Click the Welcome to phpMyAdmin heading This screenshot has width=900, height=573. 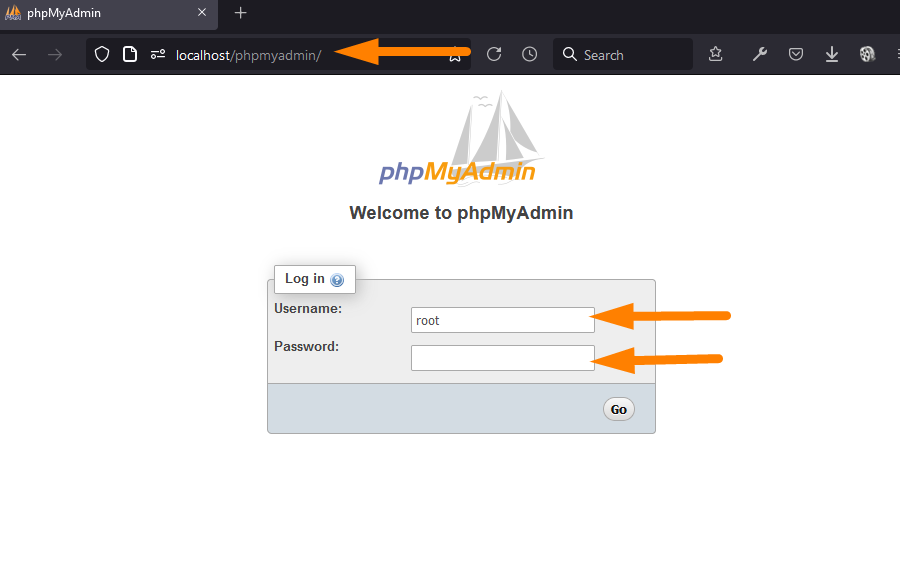(x=461, y=213)
